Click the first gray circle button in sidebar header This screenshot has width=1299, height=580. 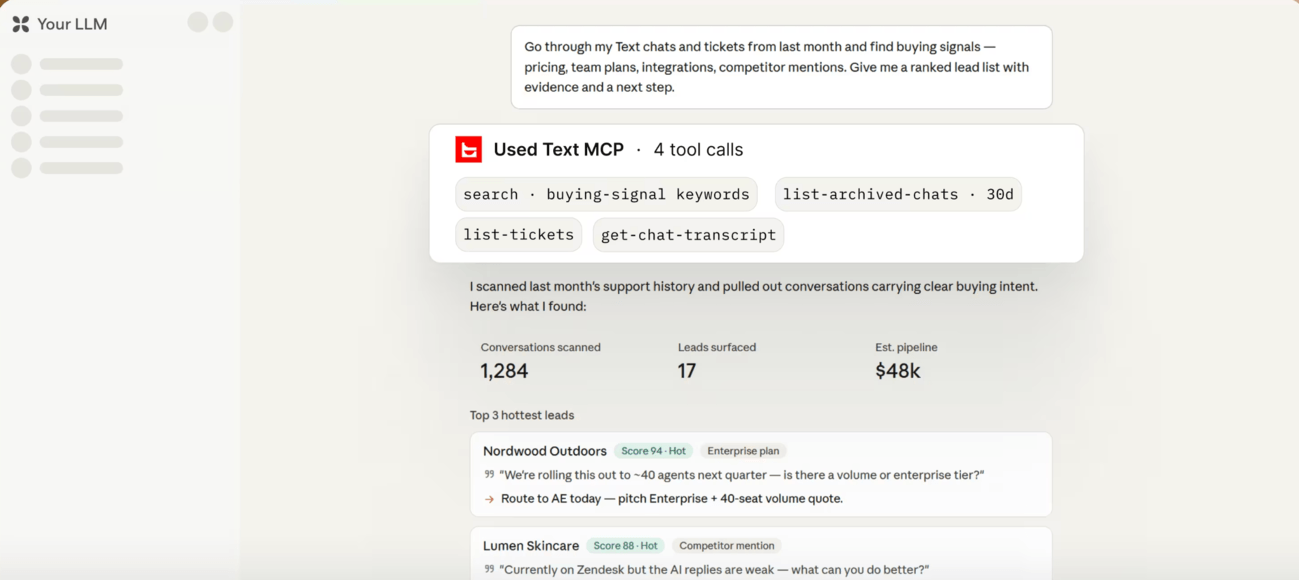coord(198,22)
